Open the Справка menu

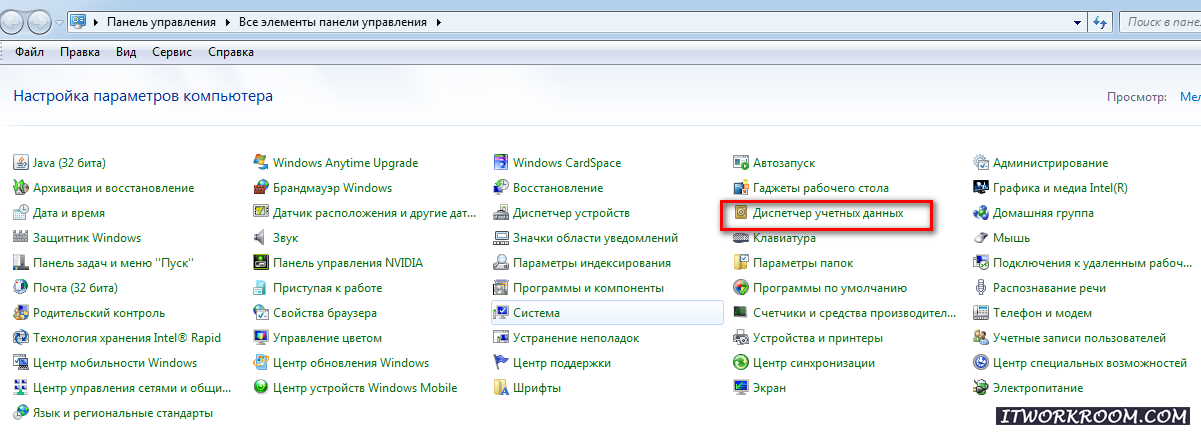point(230,52)
